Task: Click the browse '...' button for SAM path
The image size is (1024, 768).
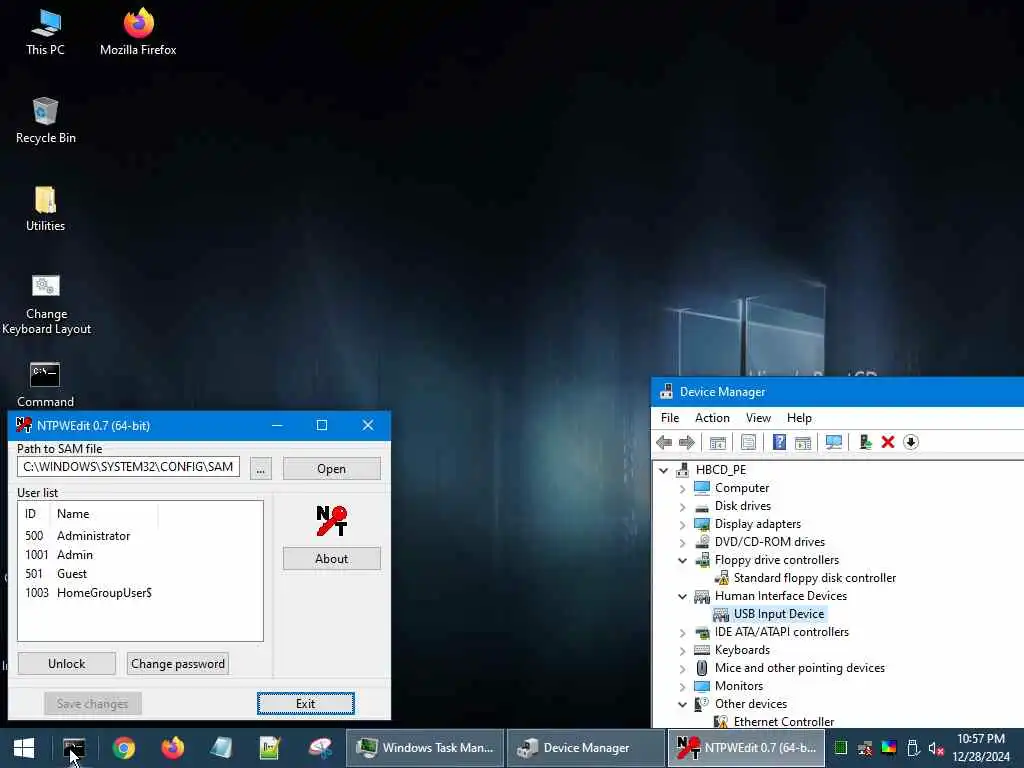Action: (261, 469)
